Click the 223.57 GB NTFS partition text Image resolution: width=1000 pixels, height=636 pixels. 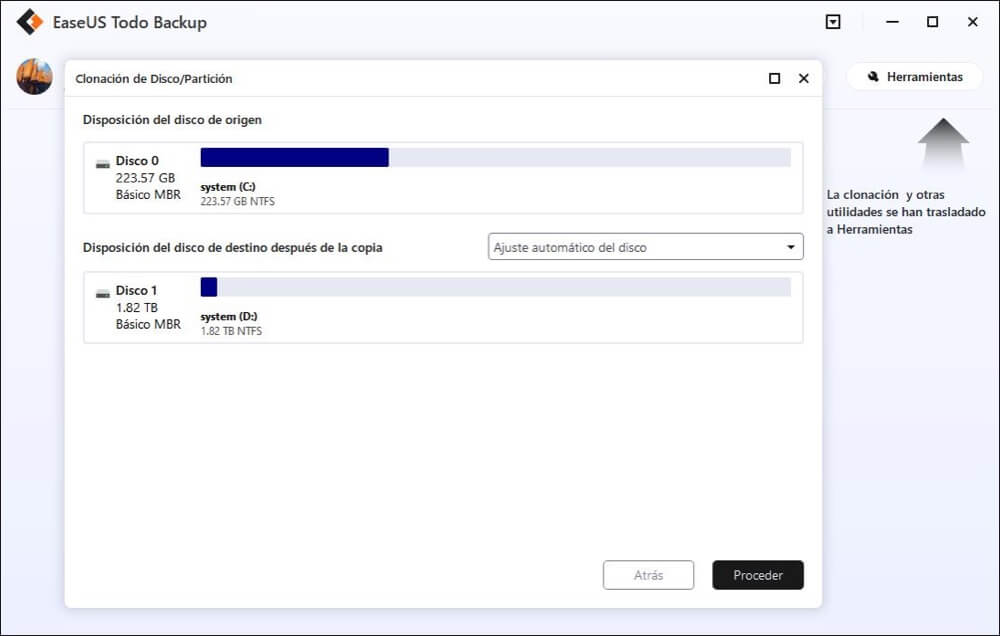(x=237, y=202)
